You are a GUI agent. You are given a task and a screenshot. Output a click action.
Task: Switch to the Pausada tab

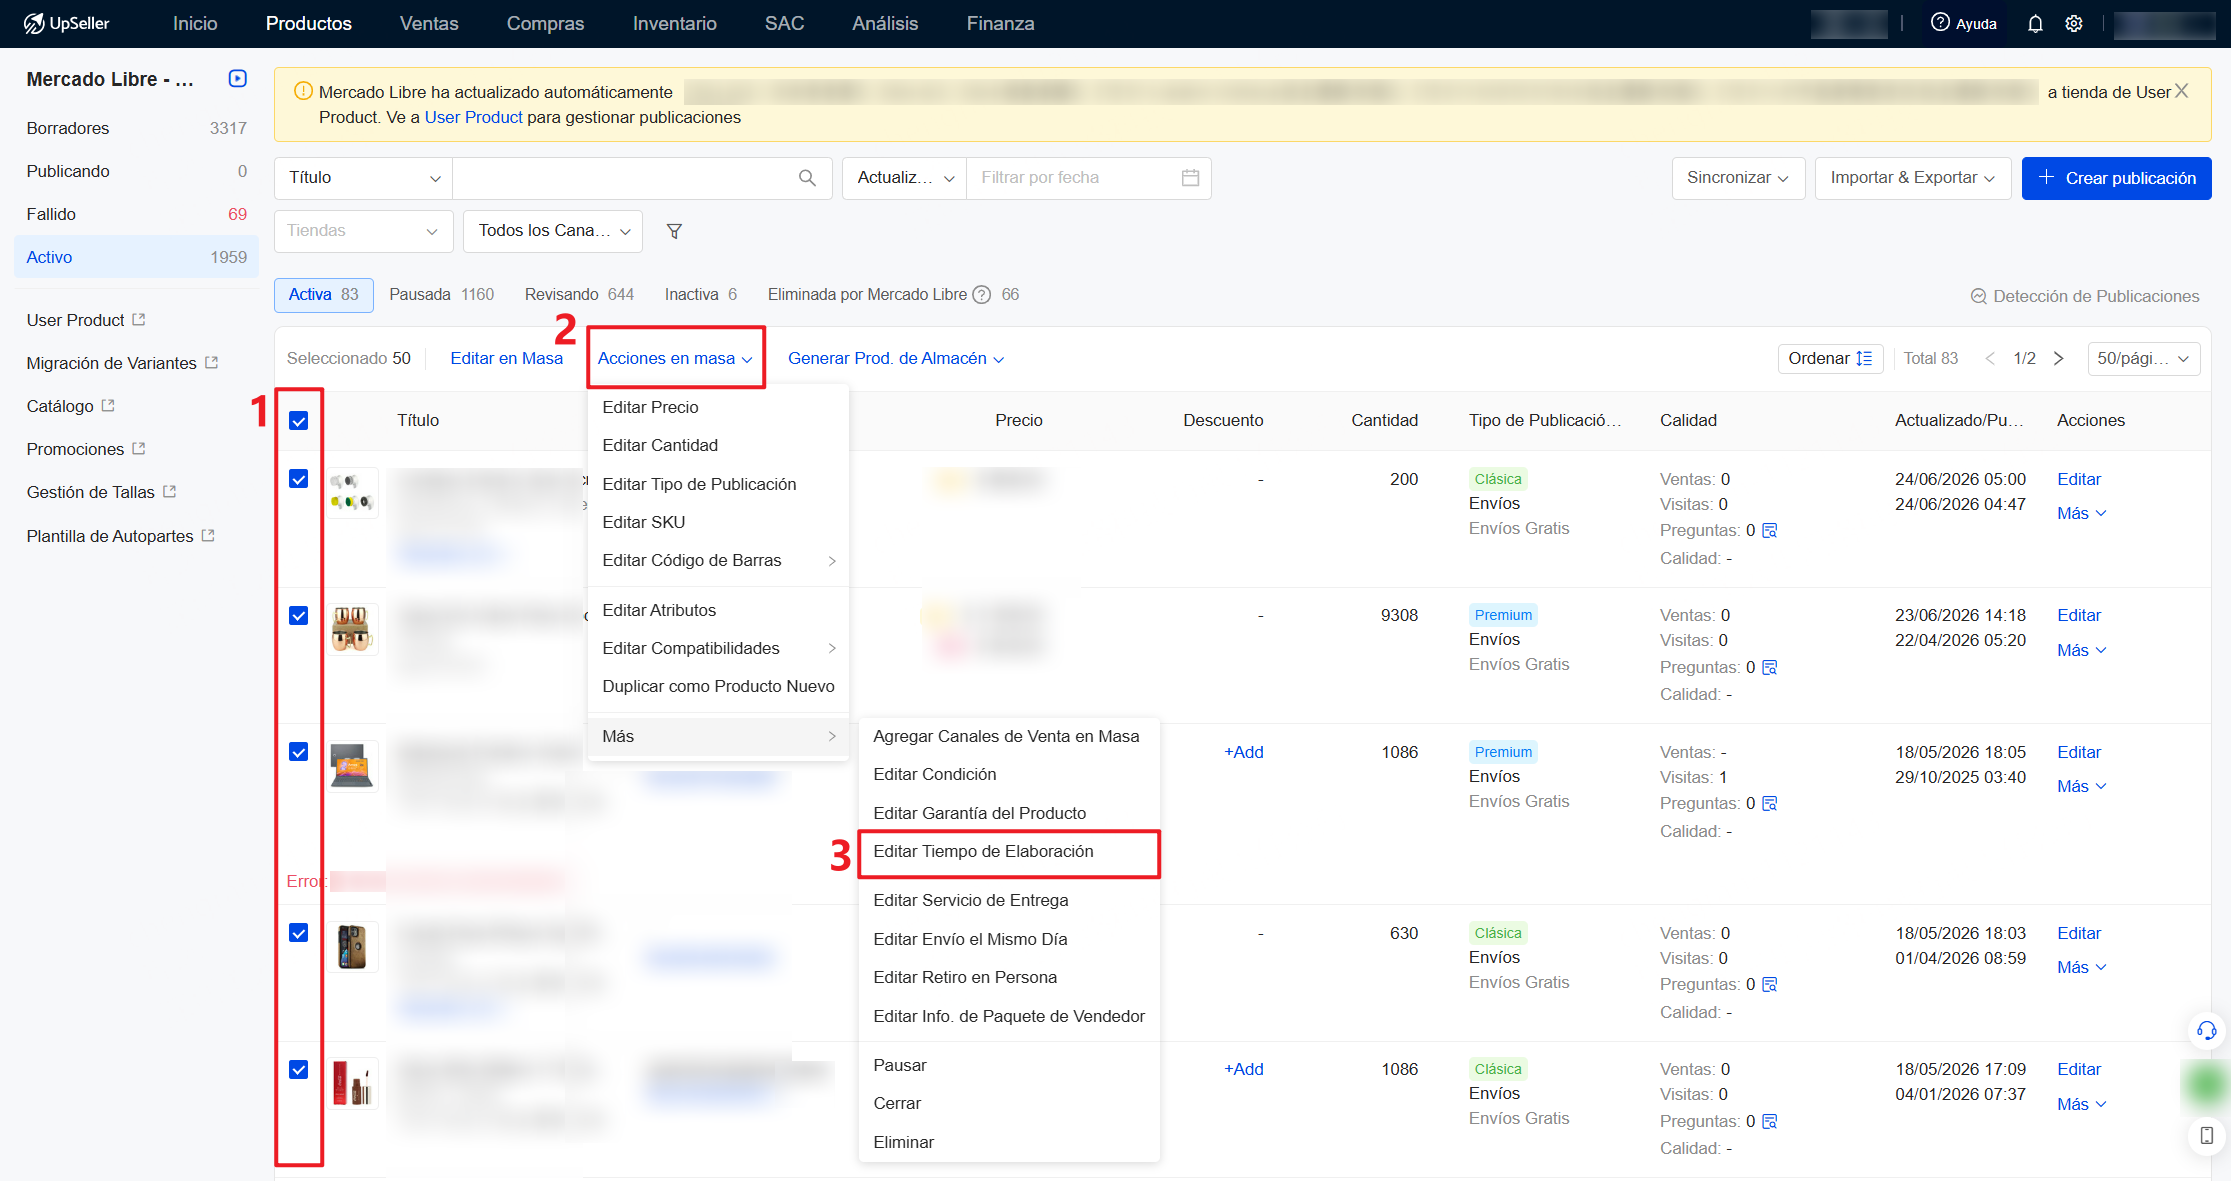[x=442, y=295]
